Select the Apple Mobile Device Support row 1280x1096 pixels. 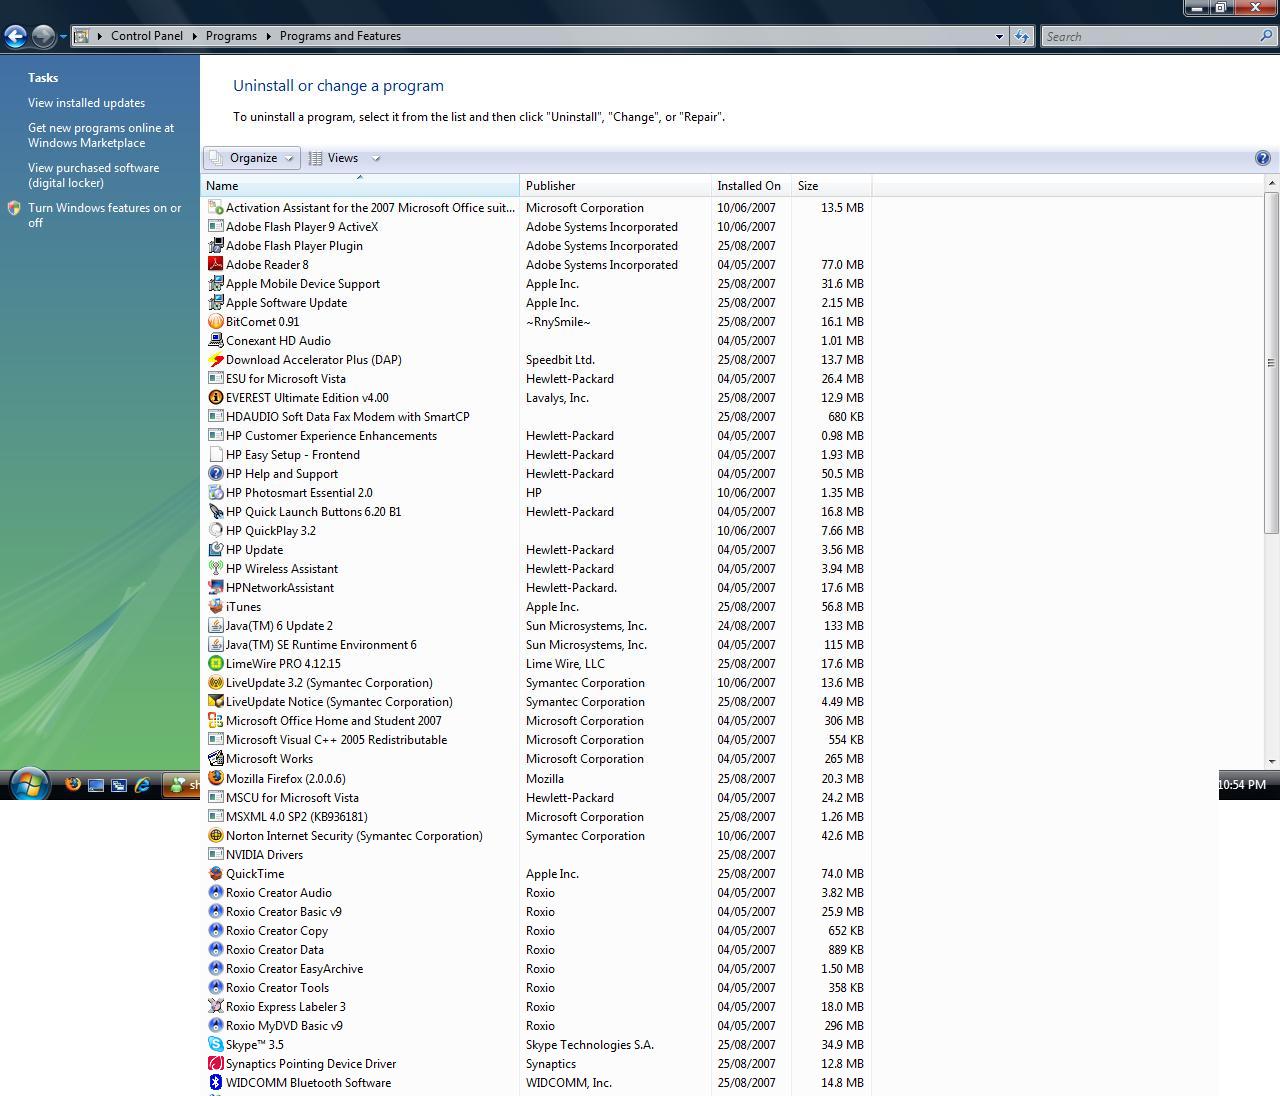tap(536, 284)
